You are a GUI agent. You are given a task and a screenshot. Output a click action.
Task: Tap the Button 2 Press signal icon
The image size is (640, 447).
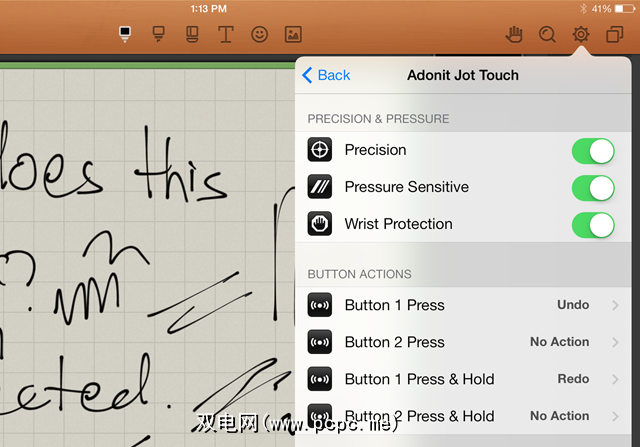(320, 342)
